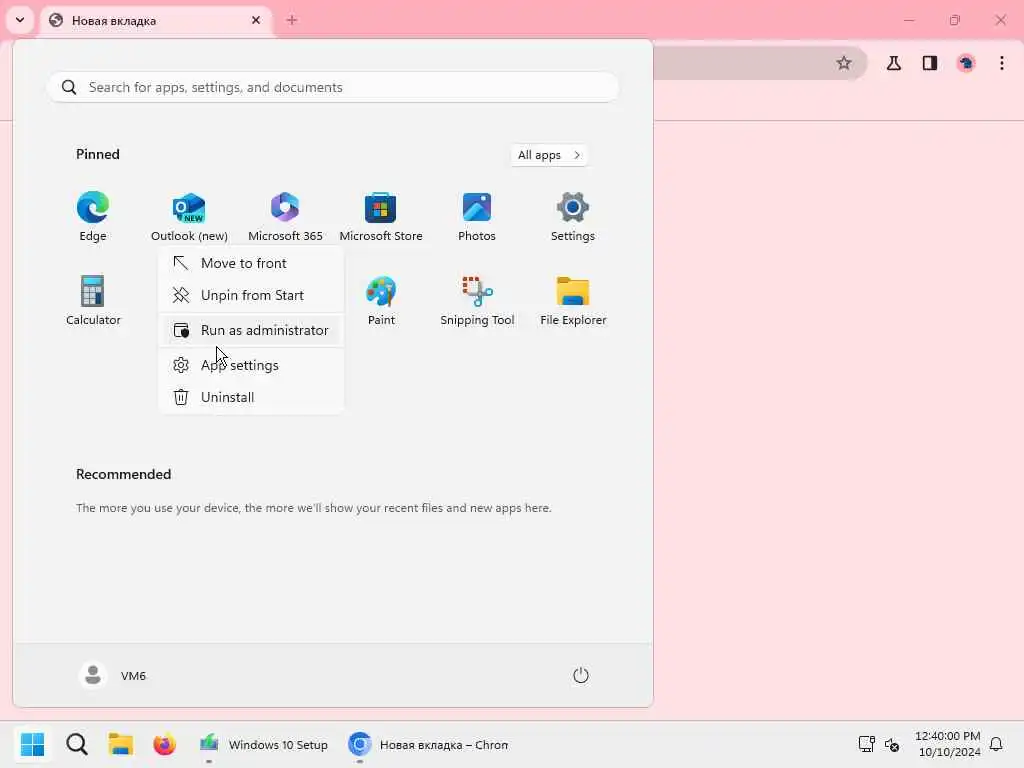Close the Новая вкладка tab
Image resolution: width=1024 pixels, height=768 pixels.
(x=256, y=20)
